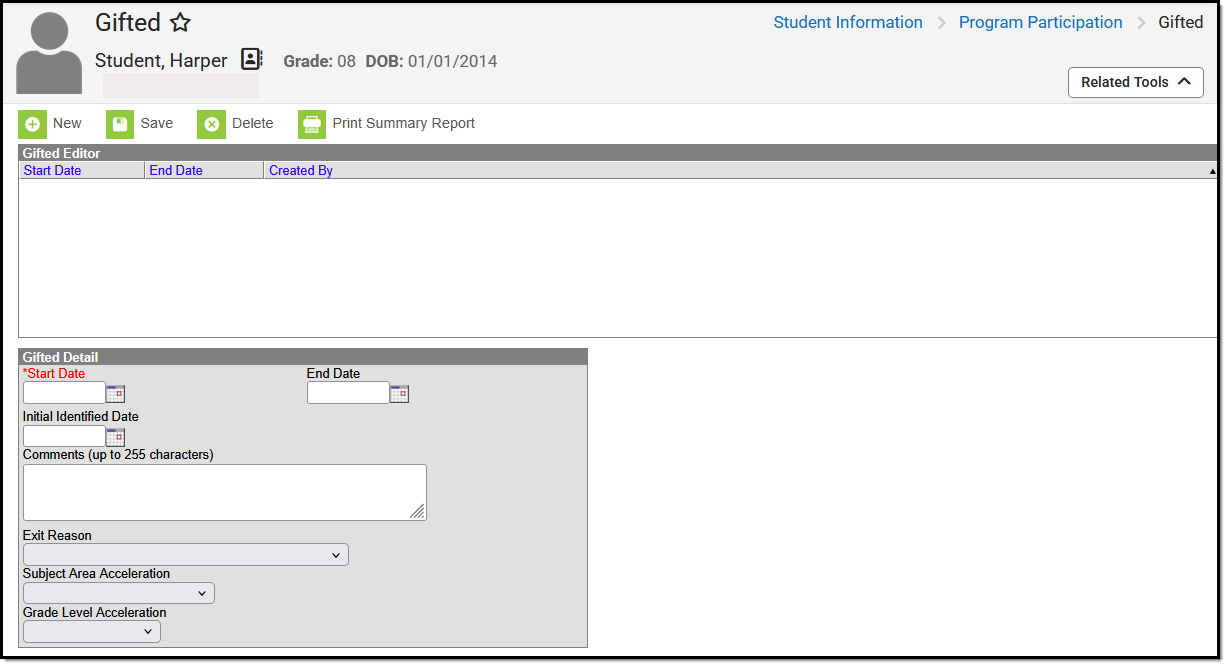Click the Start Date input field

click(x=62, y=392)
